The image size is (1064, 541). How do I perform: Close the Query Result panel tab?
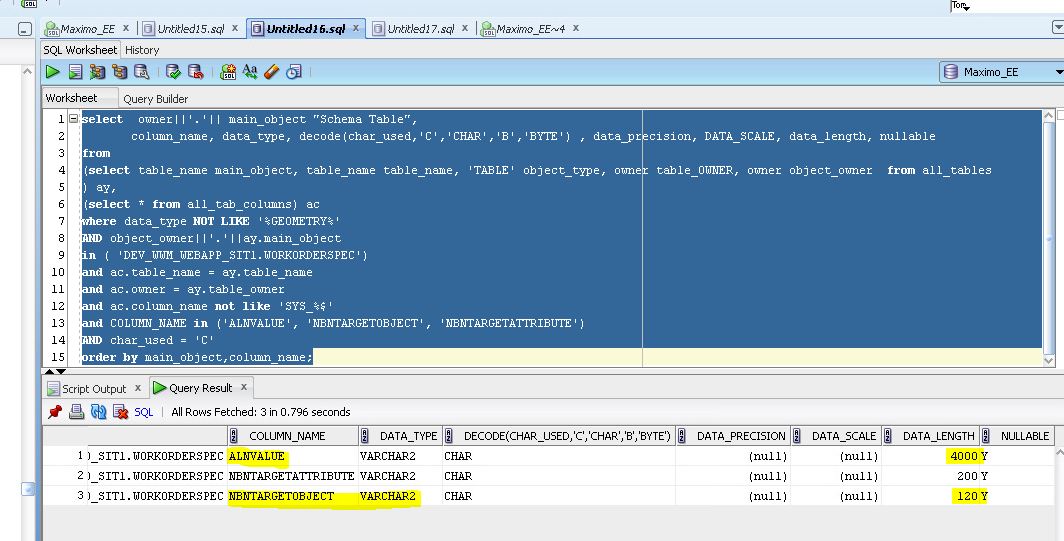[x=244, y=387]
